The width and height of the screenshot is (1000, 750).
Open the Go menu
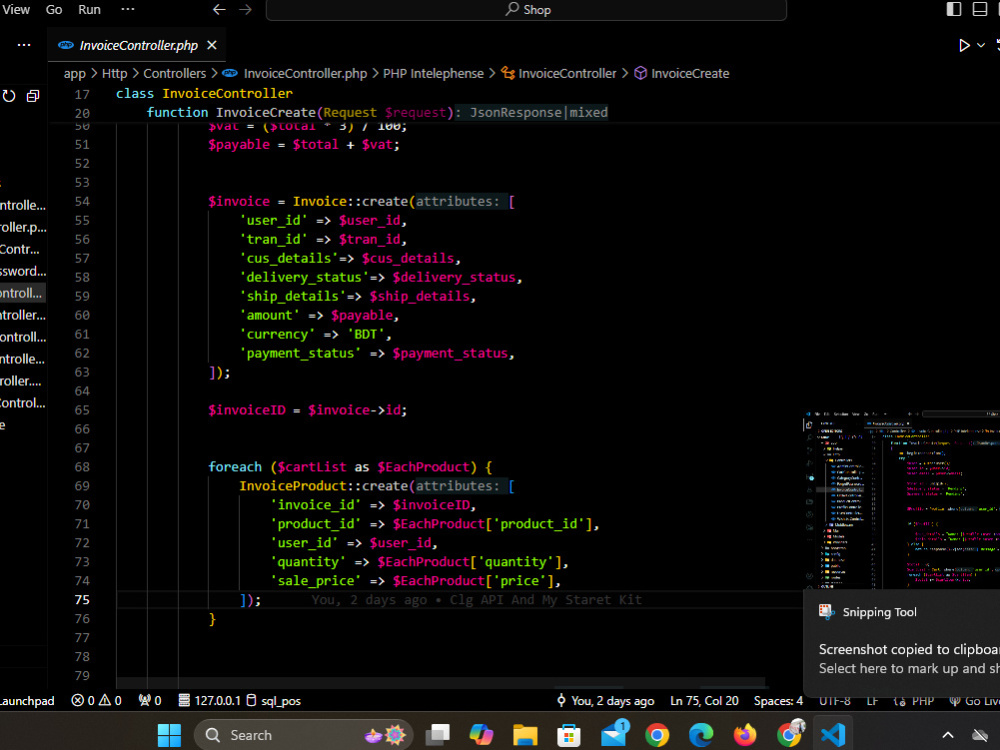[x=54, y=10]
